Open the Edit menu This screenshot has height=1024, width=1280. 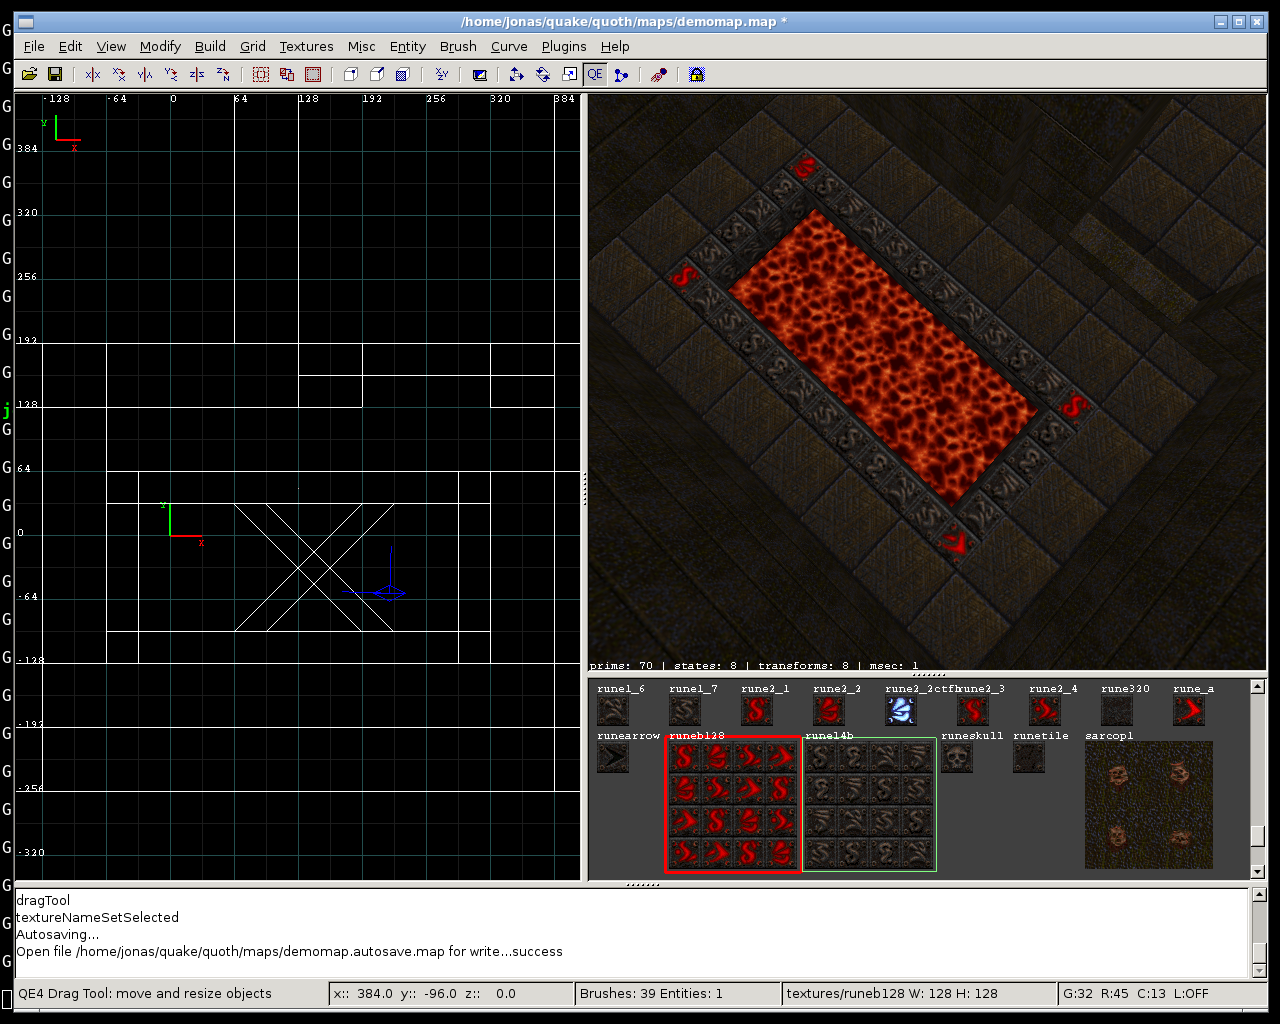click(70, 46)
